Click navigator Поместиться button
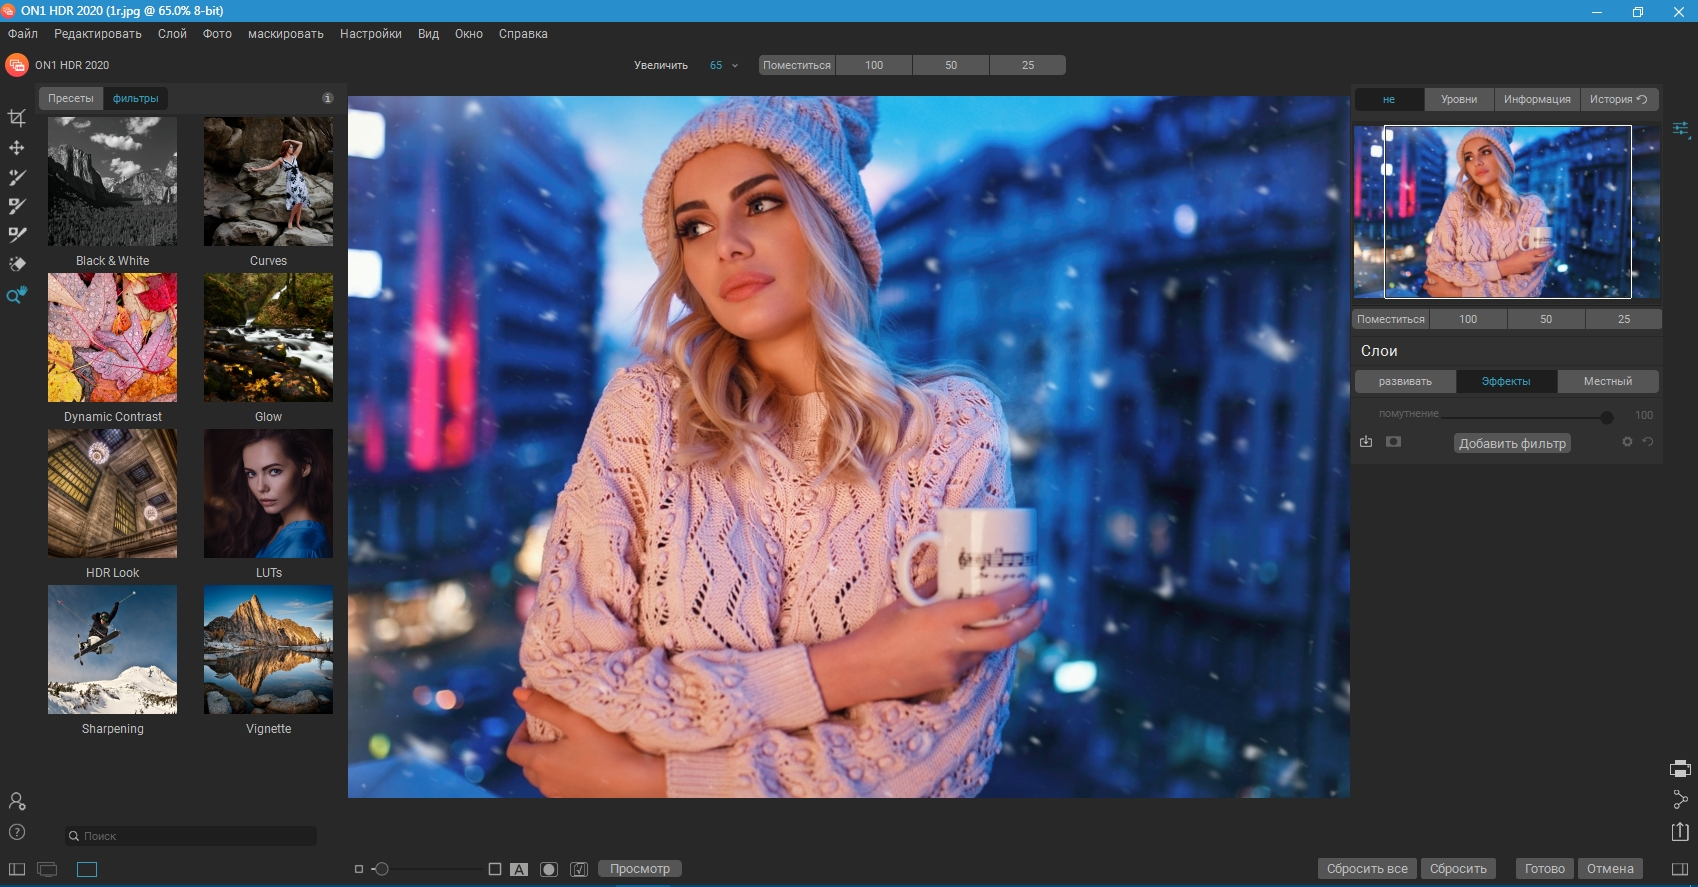1698x887 pixels. pos(1391,319)
